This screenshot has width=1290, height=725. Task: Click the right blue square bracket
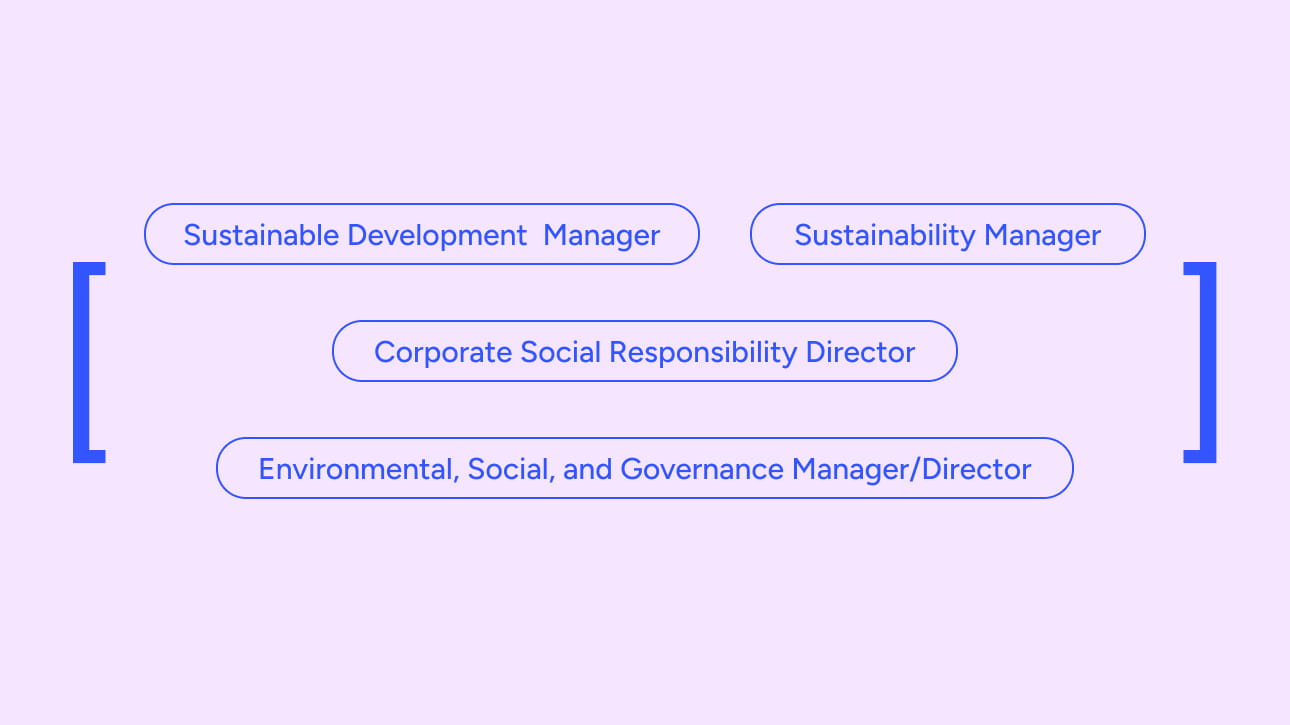point(1208,362)
